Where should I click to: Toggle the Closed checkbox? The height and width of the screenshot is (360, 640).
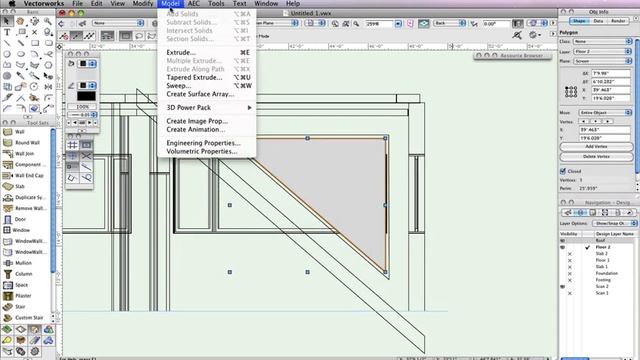pyautogui.click(x=563, y=171)
